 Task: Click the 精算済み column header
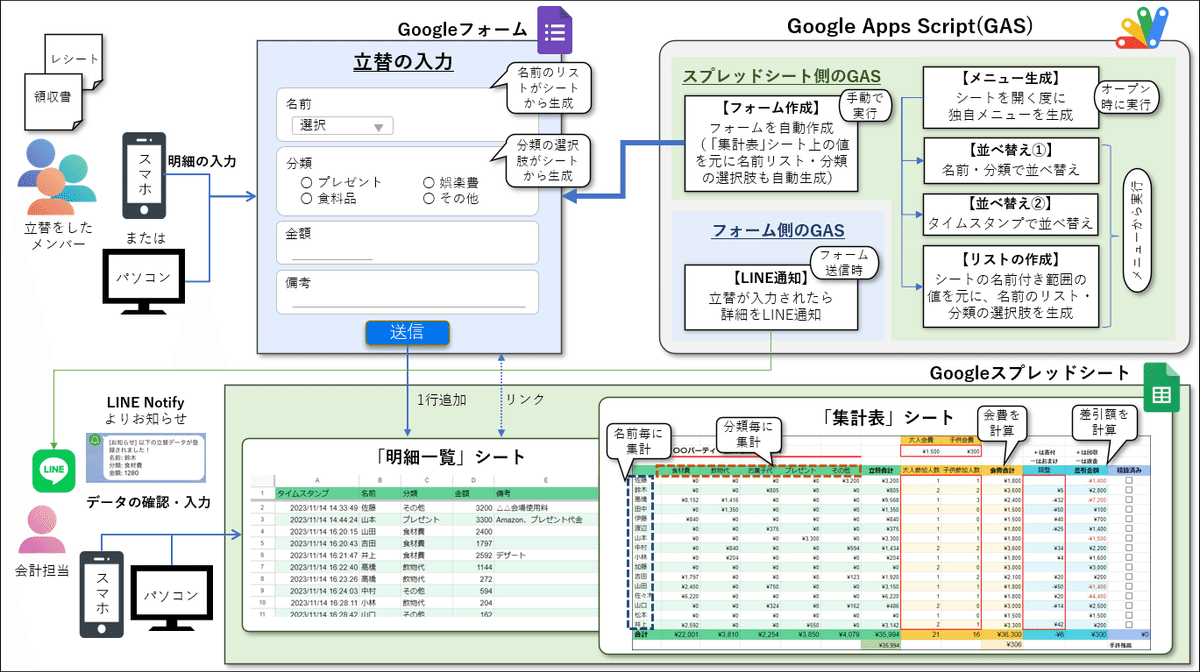(x=1129, y=470)
